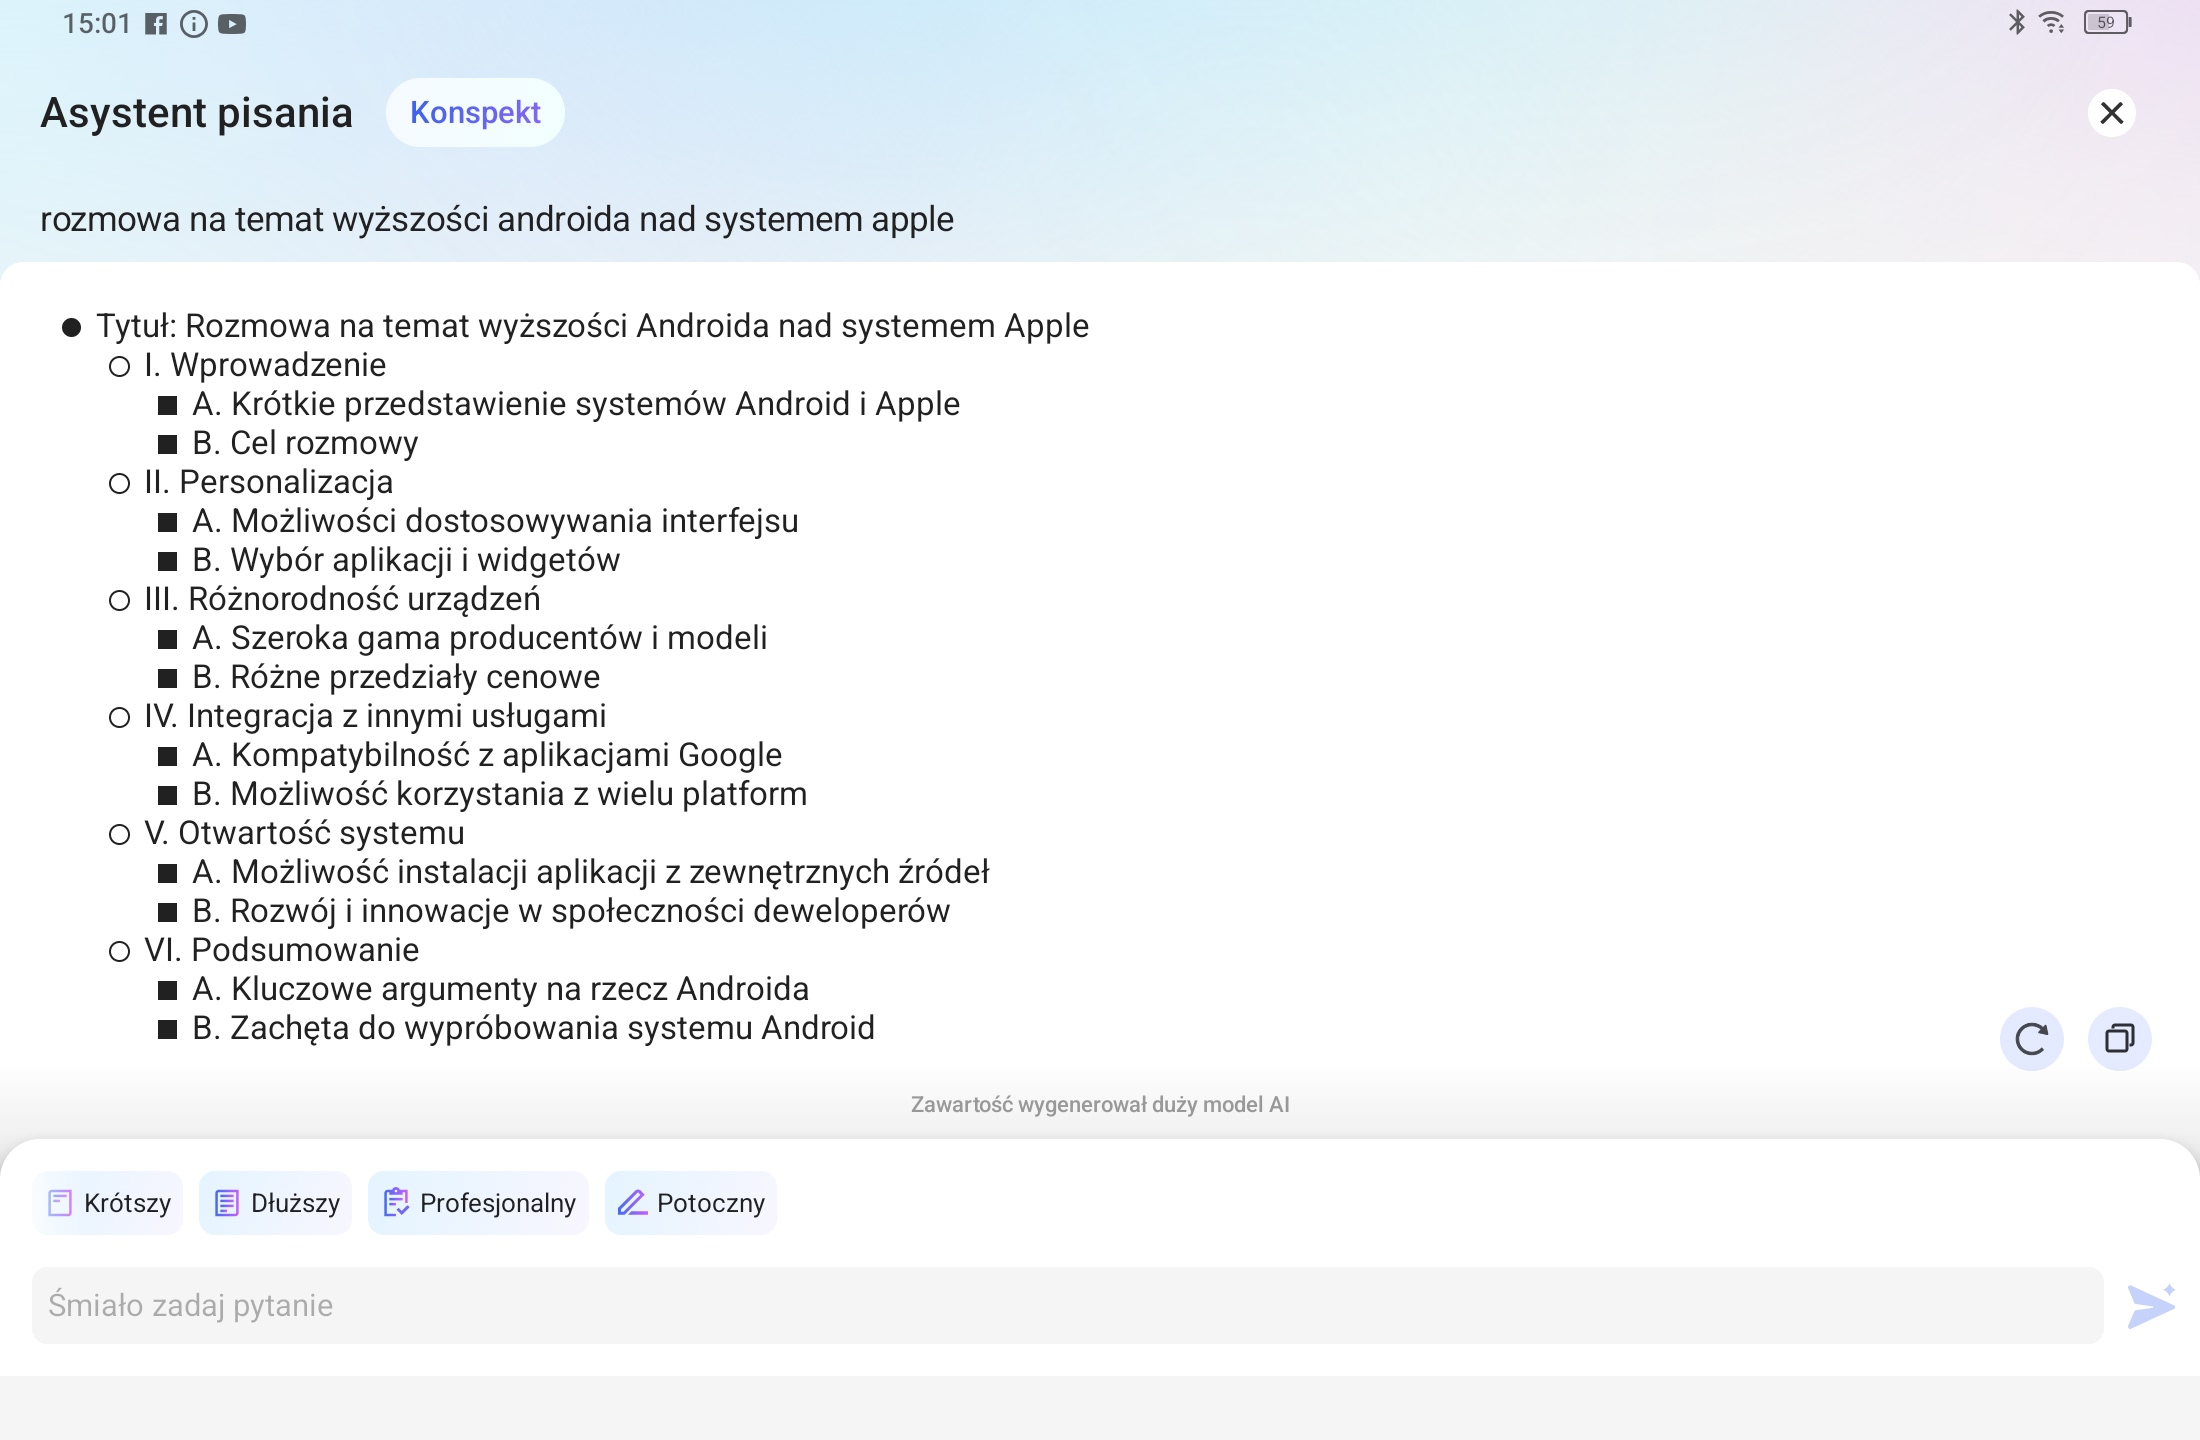Tap the battery level indicator

[2108, 22]
